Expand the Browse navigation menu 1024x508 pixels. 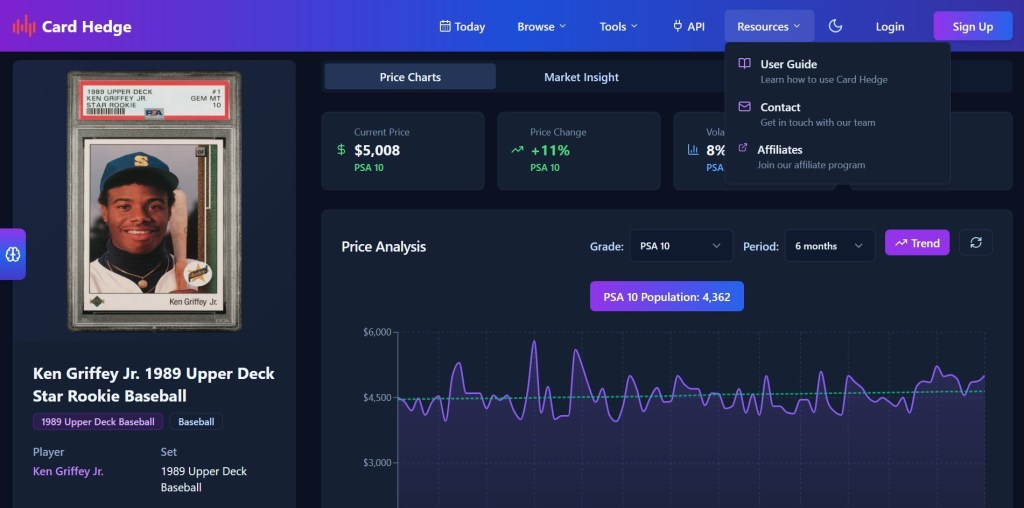[541, 27]
